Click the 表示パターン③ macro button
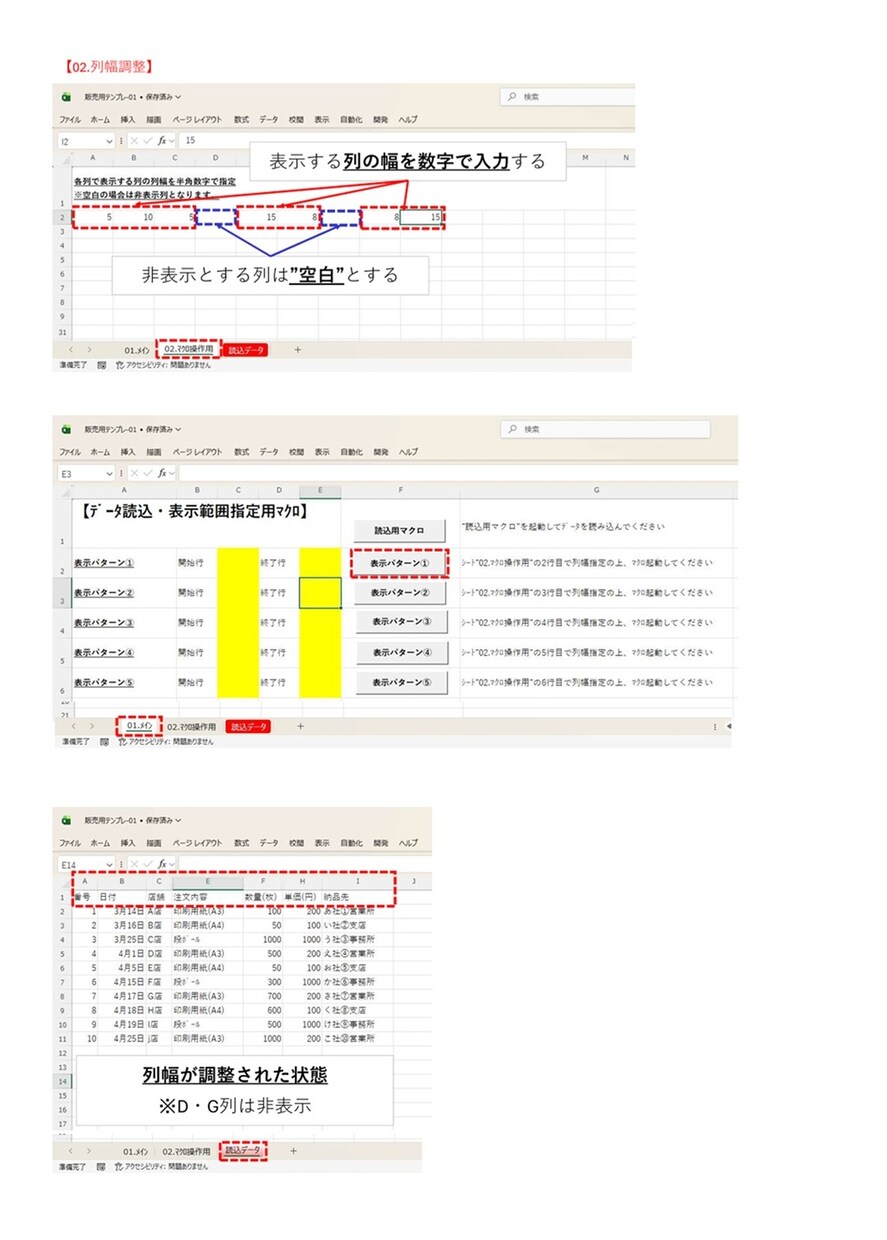Viewport: 887px width, 1240px height. 400,621
